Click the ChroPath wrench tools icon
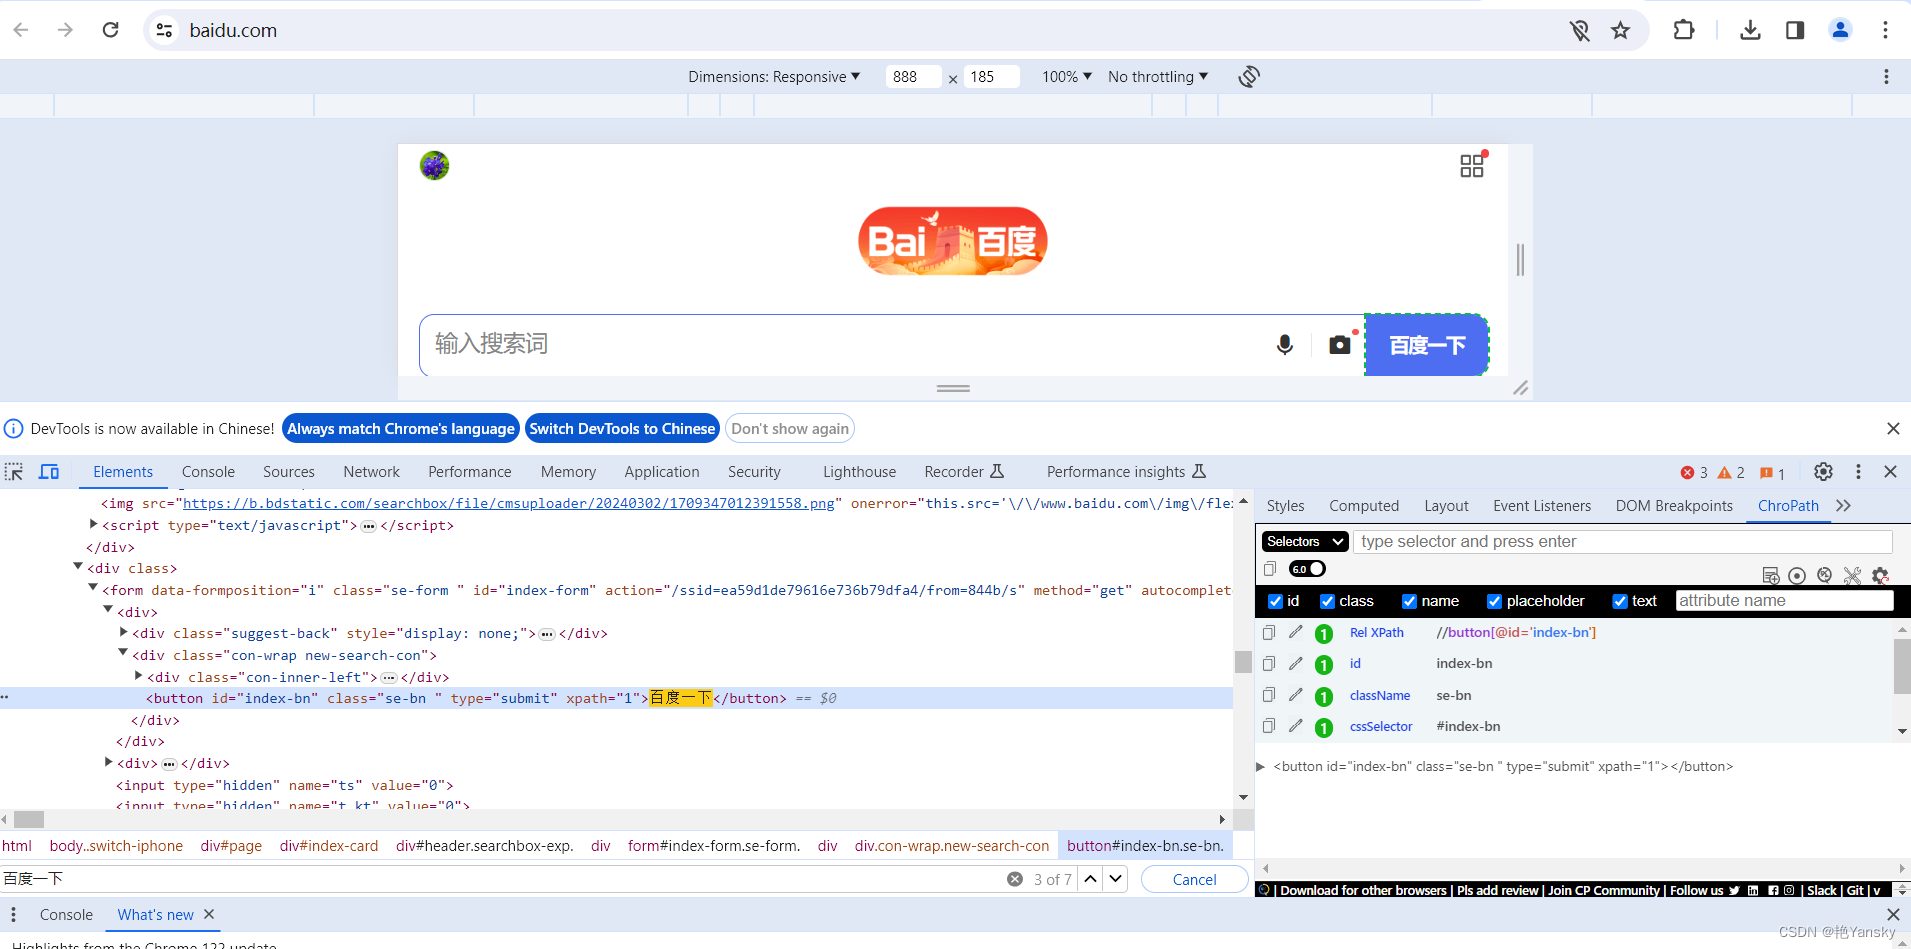 click(1853, 575)
